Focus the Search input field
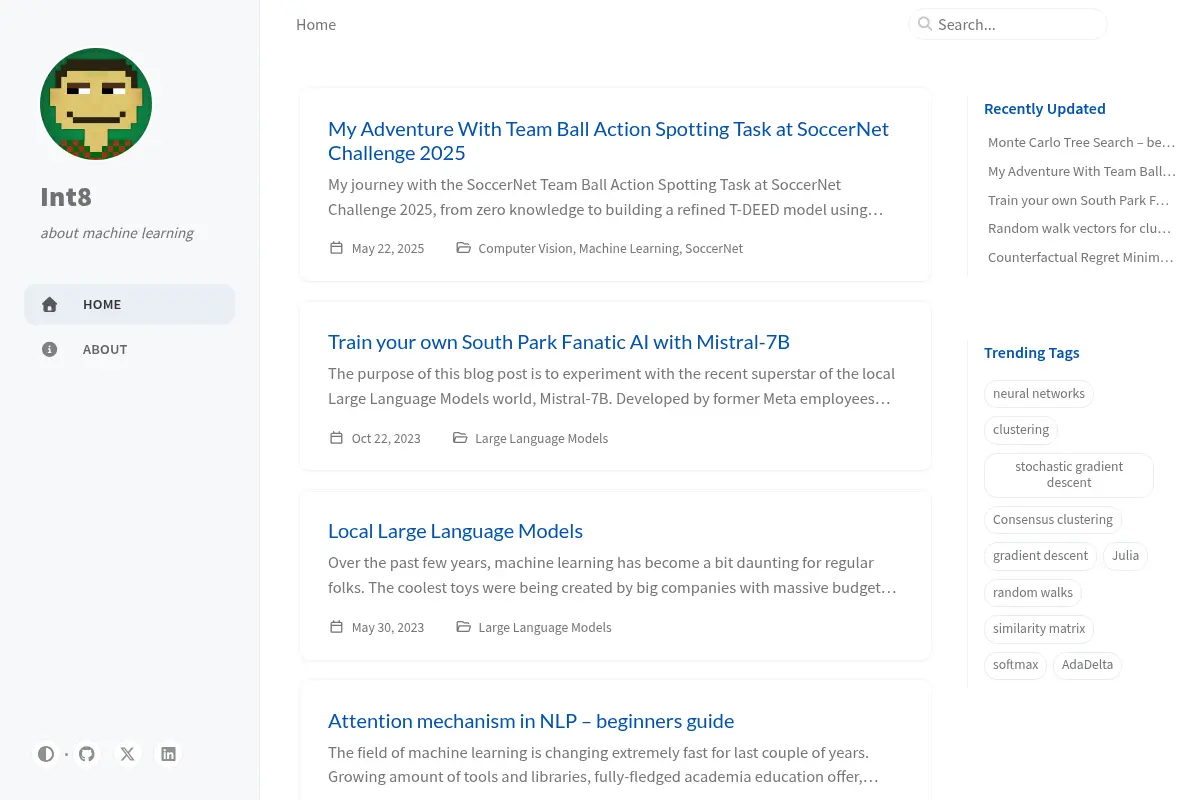The image size is (1200, 800). (x=1008, y=24)
